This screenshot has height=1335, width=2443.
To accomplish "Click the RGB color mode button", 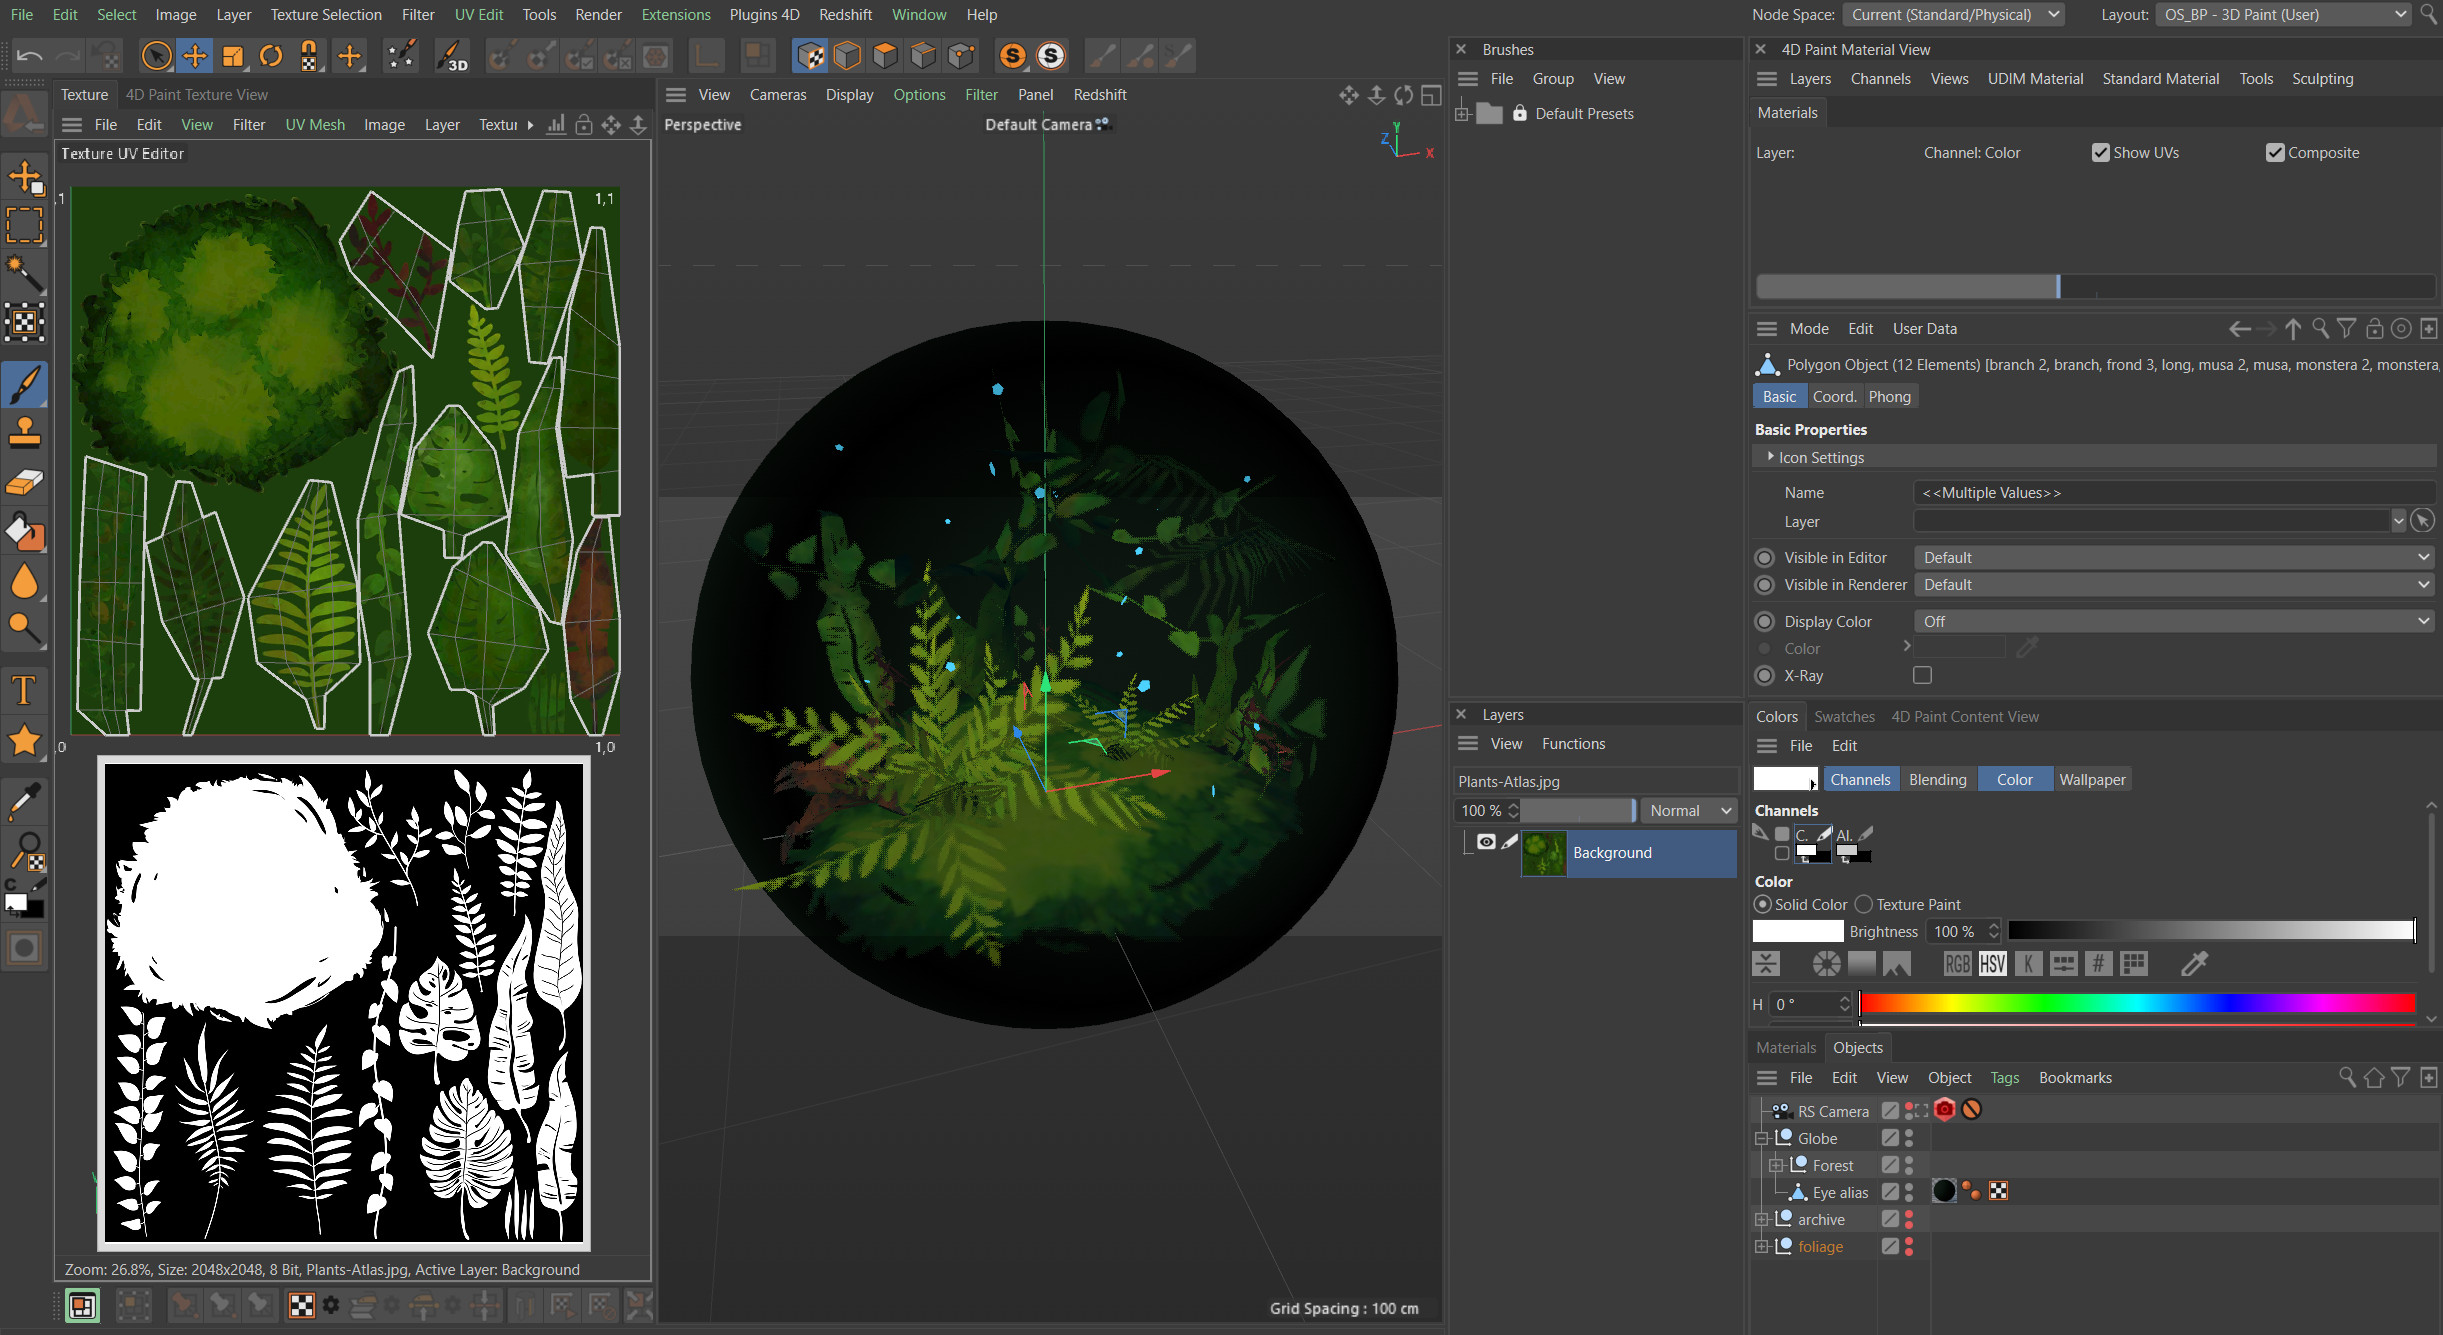I will coord(1957,963).
